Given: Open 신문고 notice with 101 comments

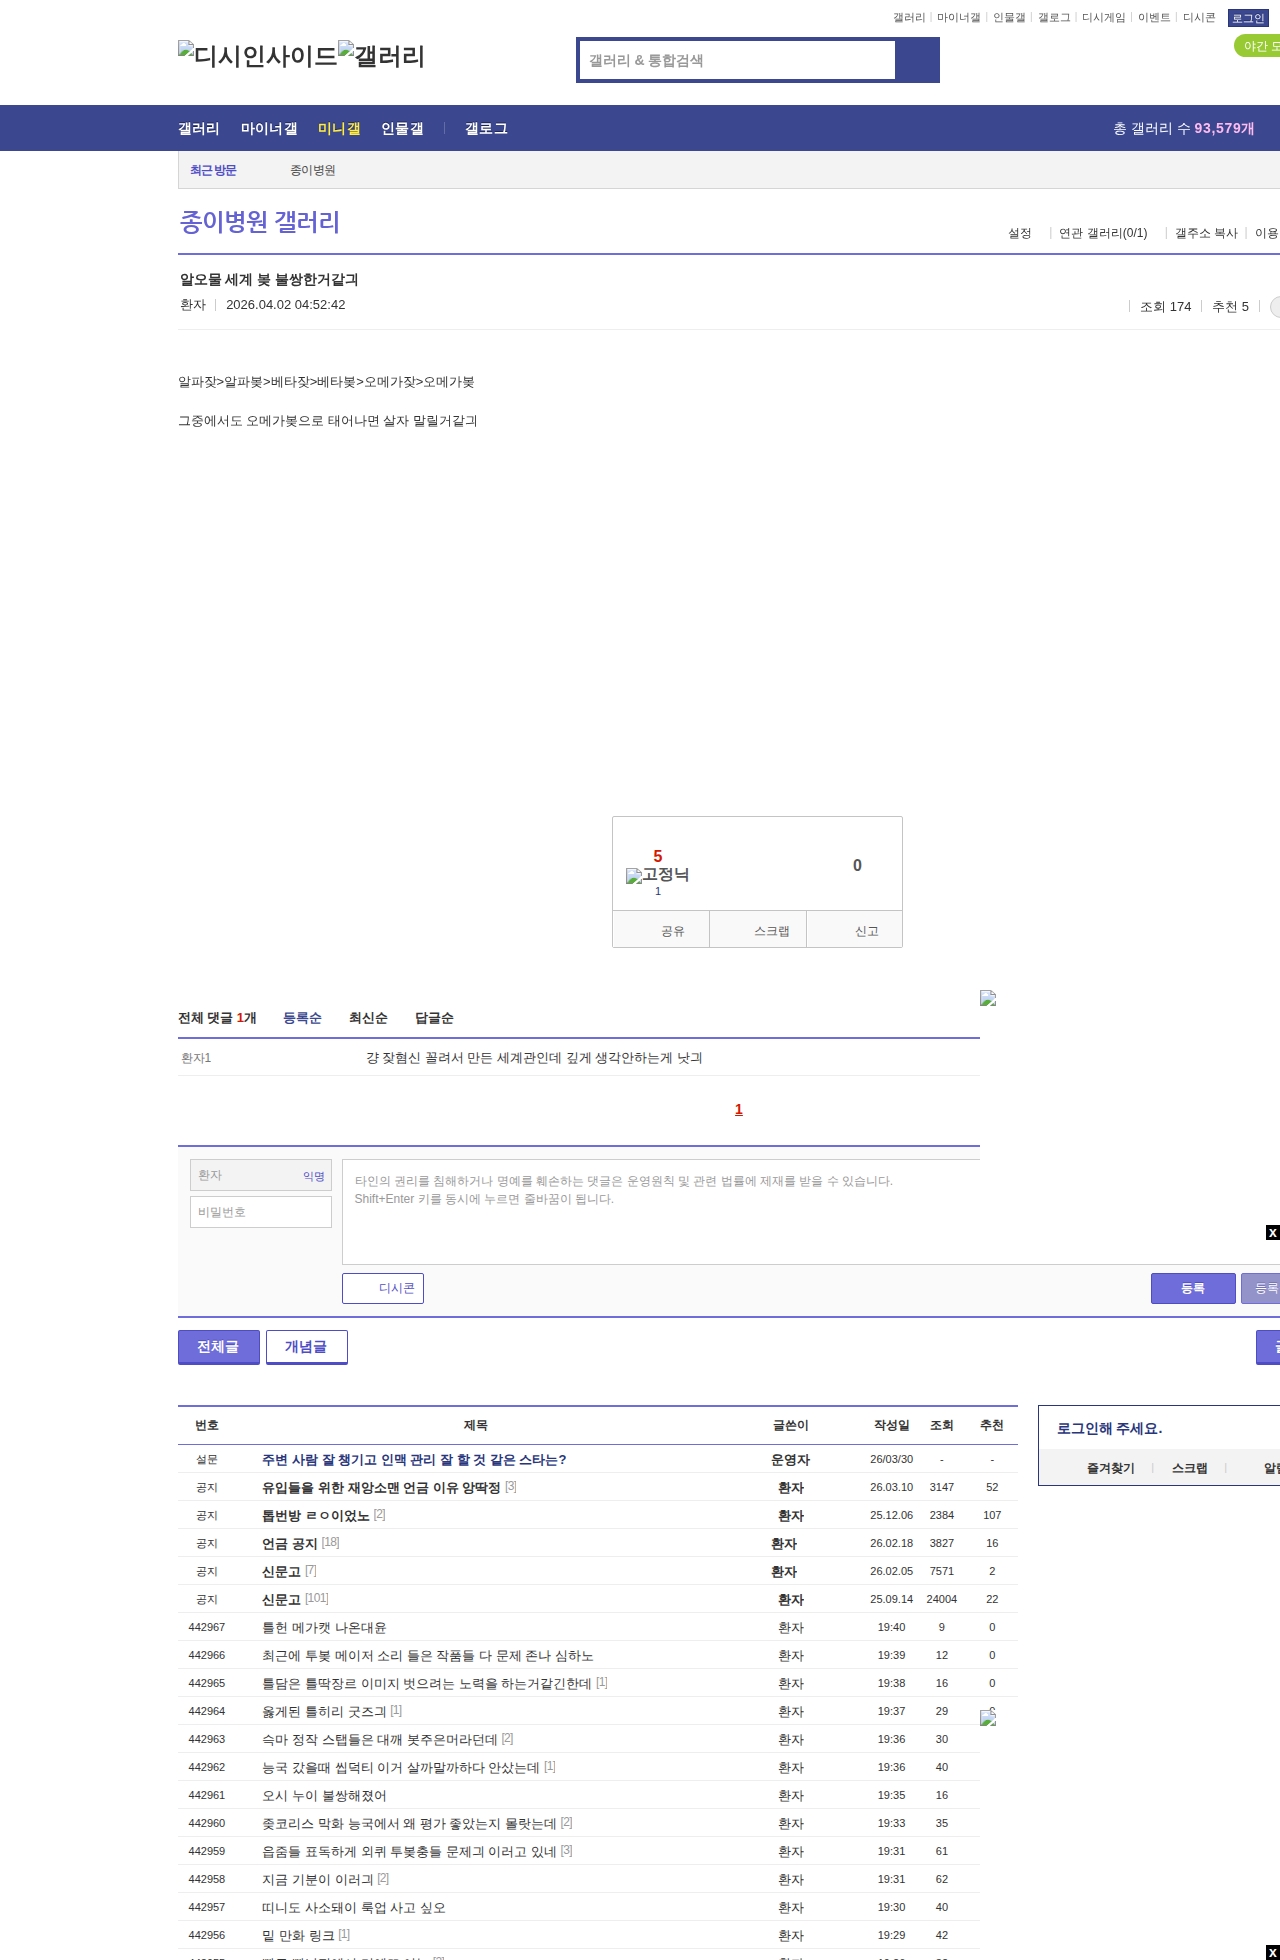Looking at the screenshot, I should click(x=281, y=1600).
